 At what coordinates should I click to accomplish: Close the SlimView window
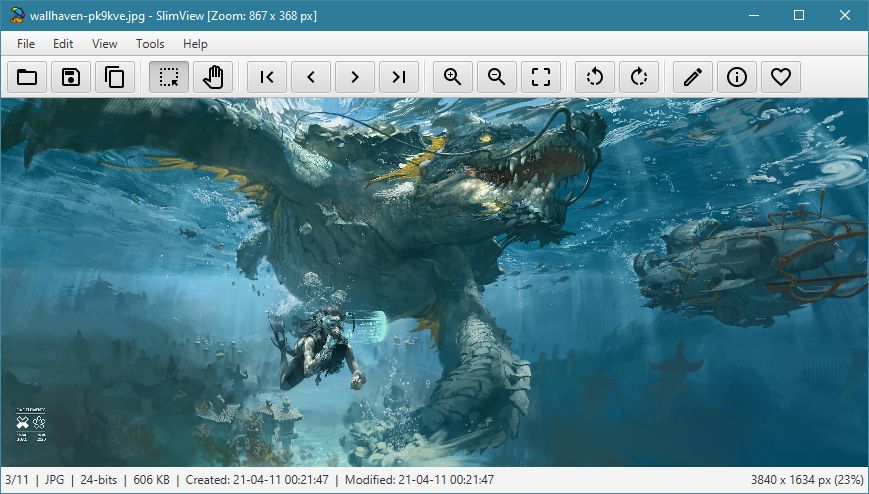click(x=845, y=15)
